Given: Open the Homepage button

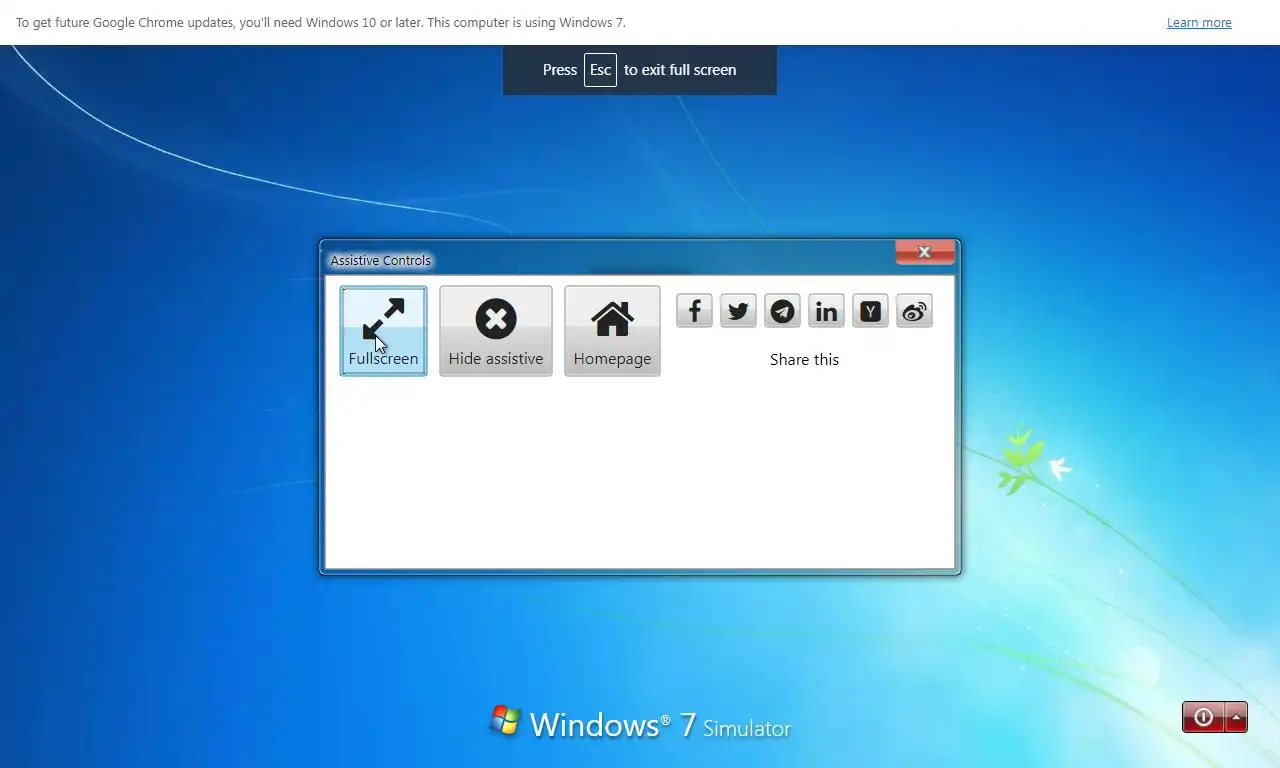Looking at the screenshot, I should [x=612, y=331].
